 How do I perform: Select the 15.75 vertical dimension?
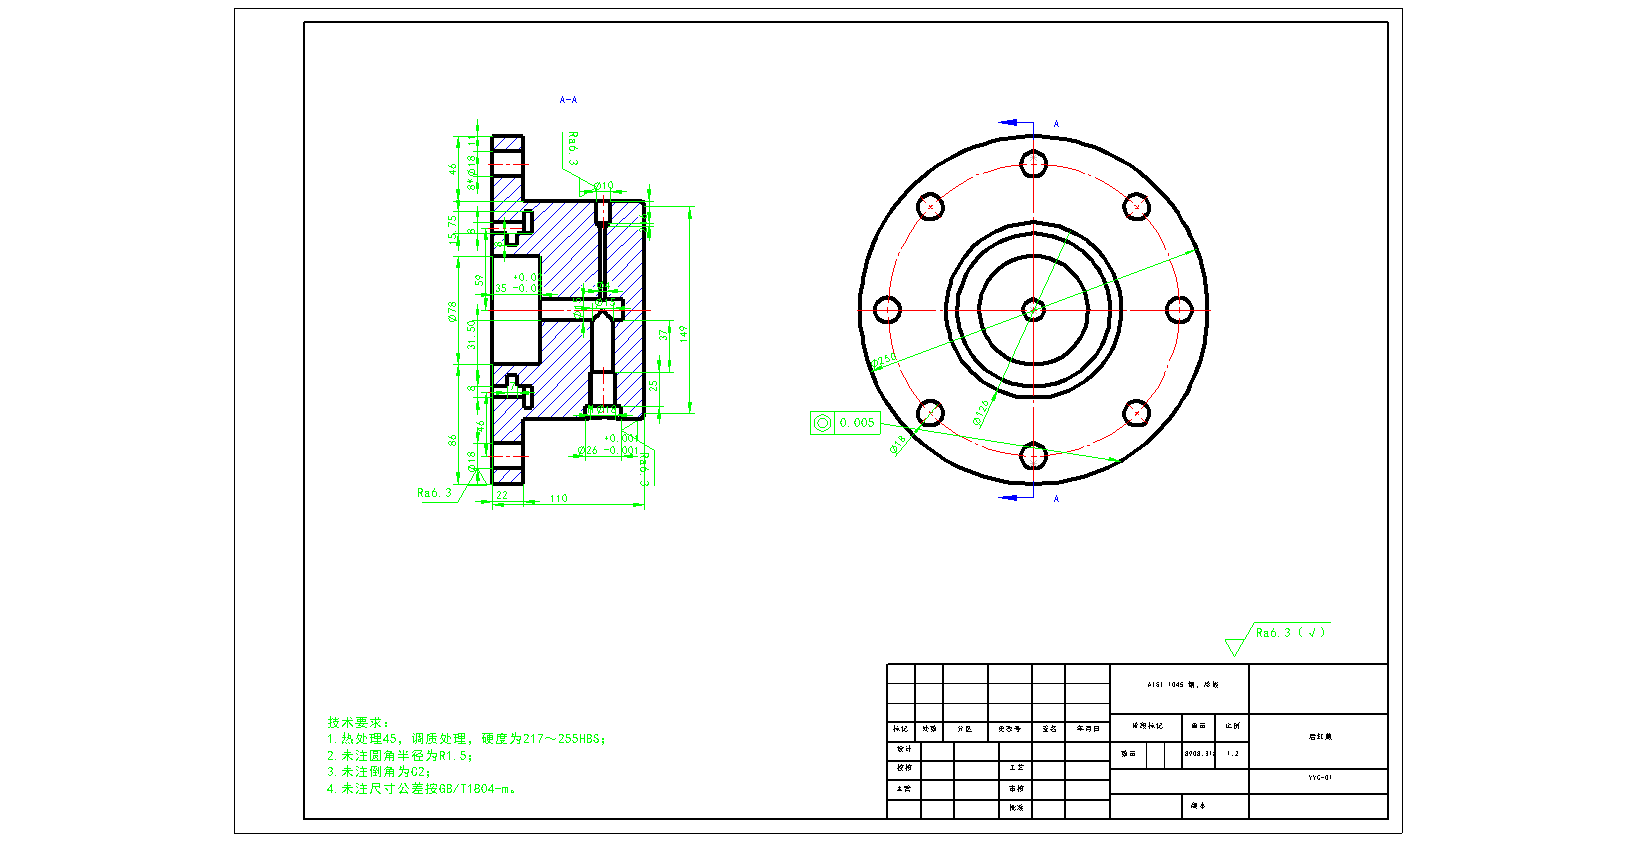point(453,229)
